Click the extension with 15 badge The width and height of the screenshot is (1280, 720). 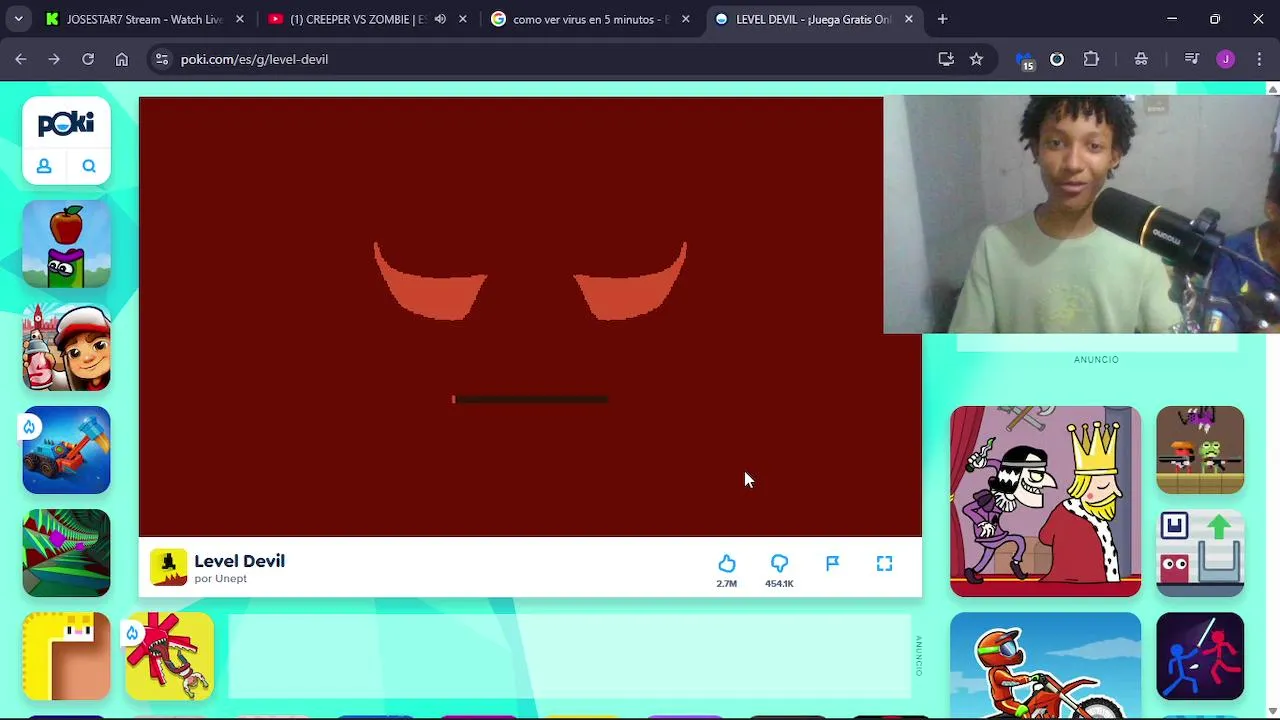[x=1025, y=60]
